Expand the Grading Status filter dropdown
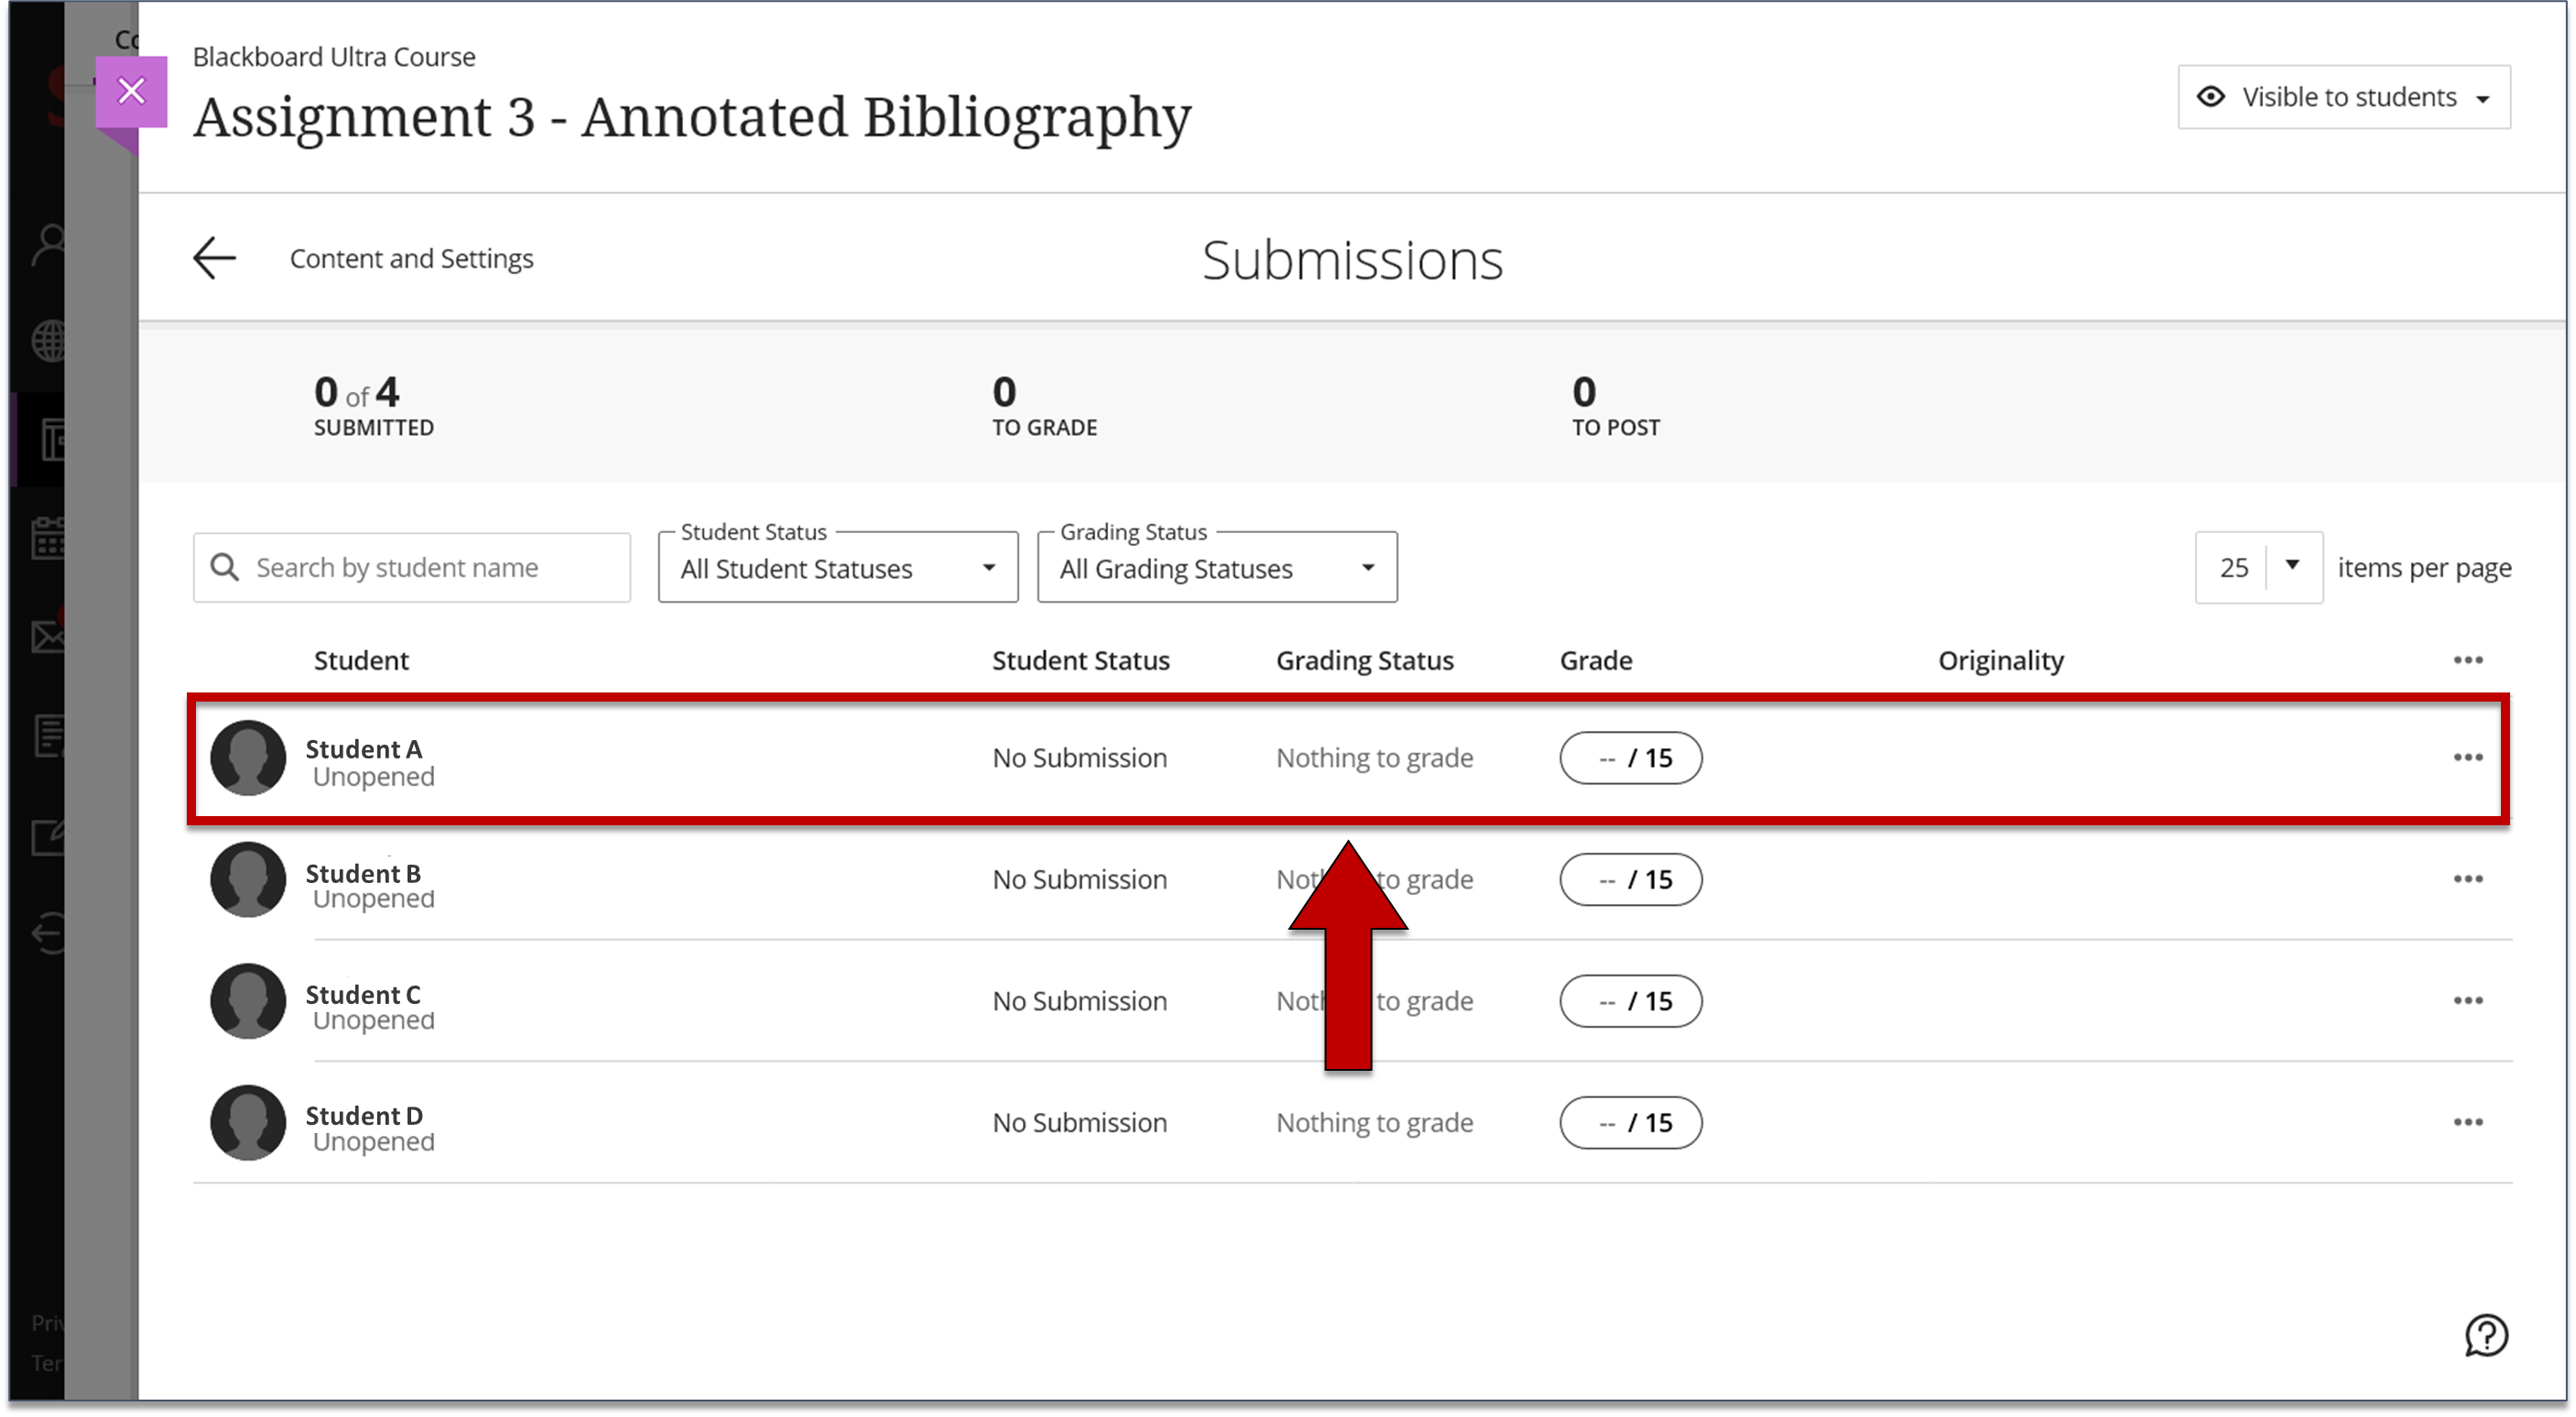Image resolution: width=2576 pixels, height=1417 pixels. (x=1216, y=568)
